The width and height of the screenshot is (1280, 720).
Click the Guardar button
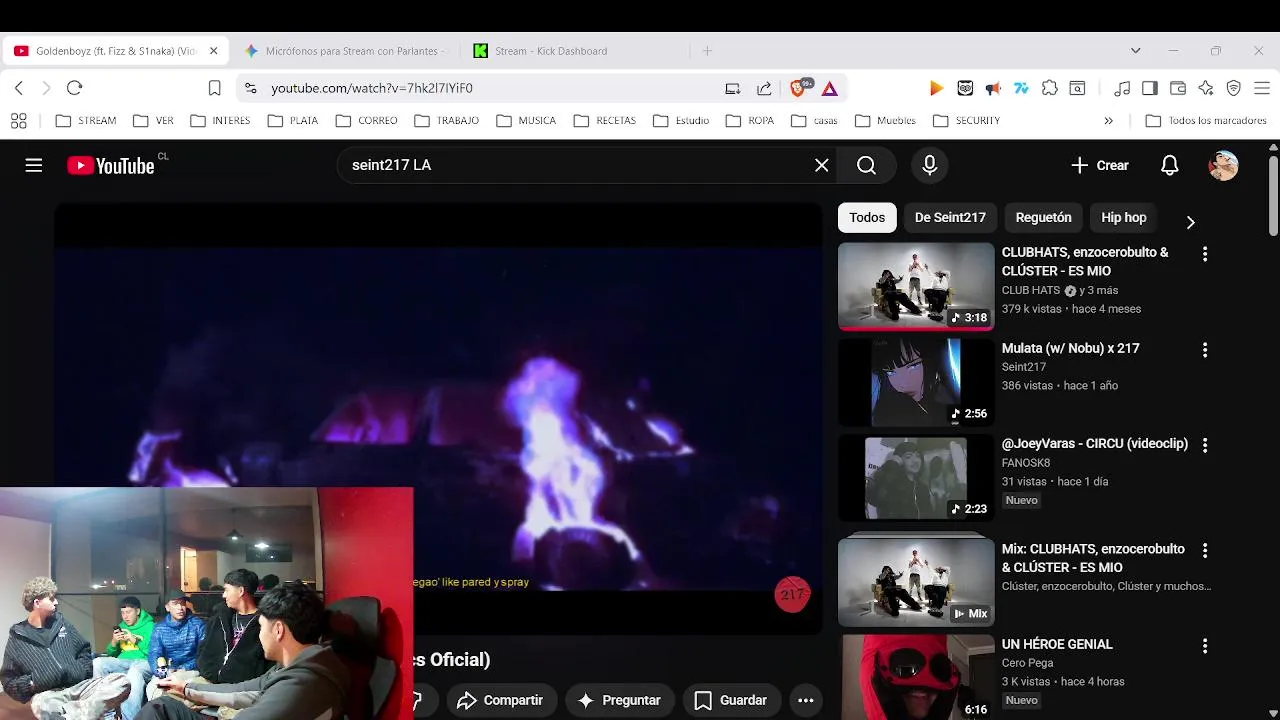pyautogui.click(x=731, y=700)
